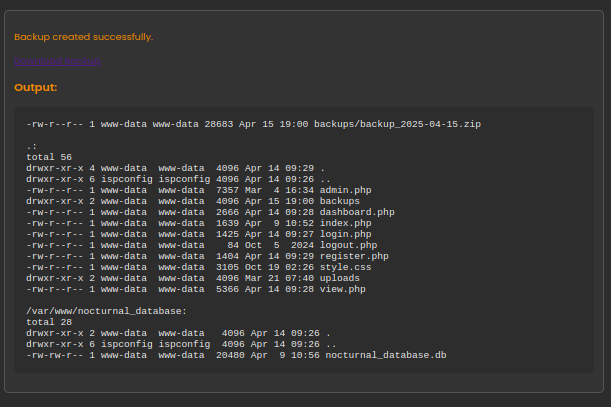Click admin.php in the directory listing
Image resolution: width=611 pixels, height=407 pixels.
345,189
